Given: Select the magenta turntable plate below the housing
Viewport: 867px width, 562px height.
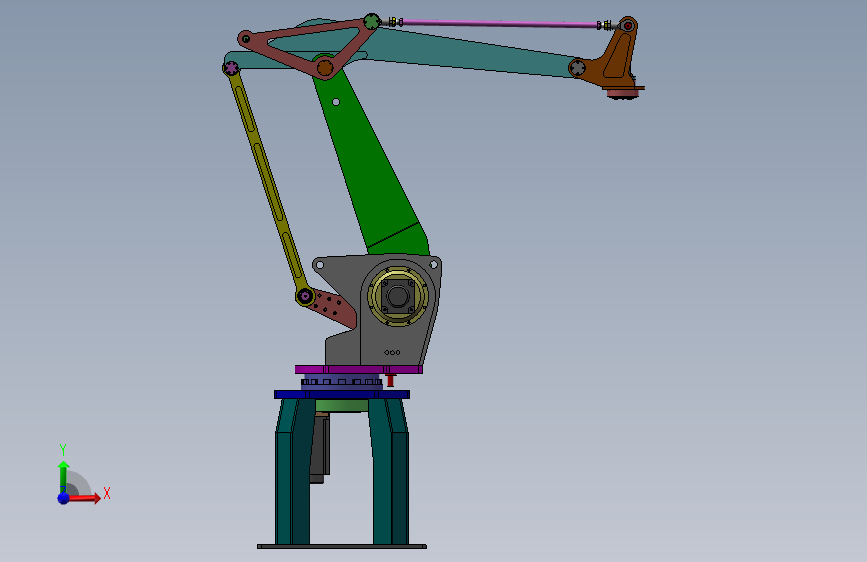Looking at the screenshot, I should click(x=359, y=370).
